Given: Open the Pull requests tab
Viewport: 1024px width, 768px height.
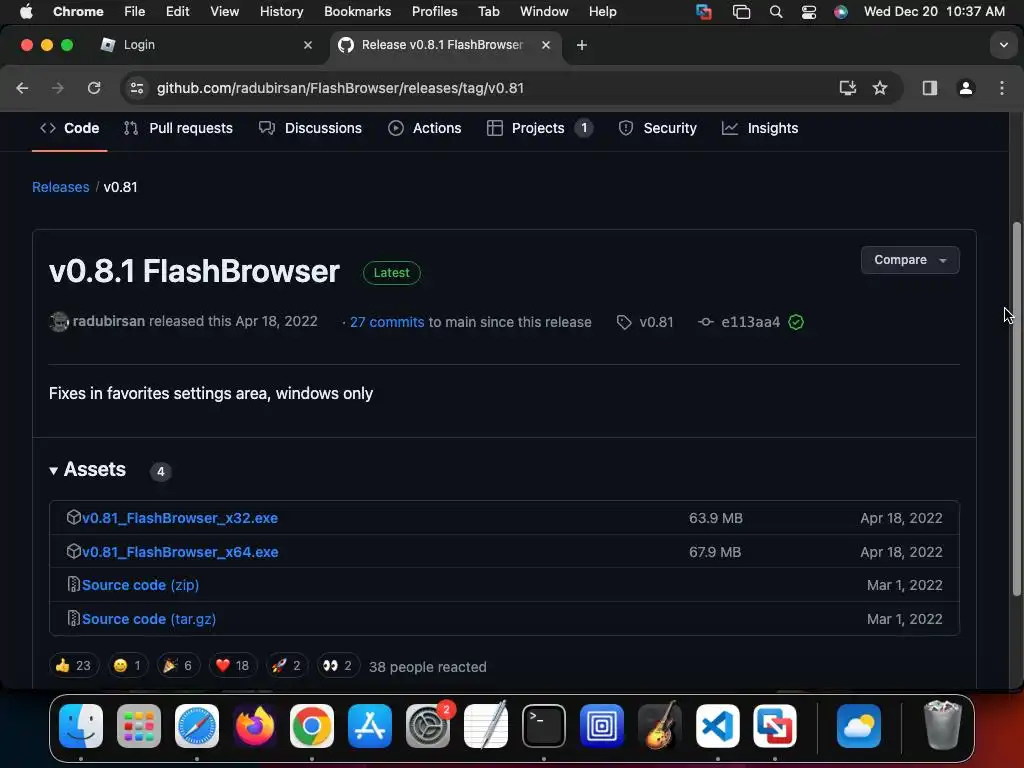Looking at the screenshot, I should 178,128.
